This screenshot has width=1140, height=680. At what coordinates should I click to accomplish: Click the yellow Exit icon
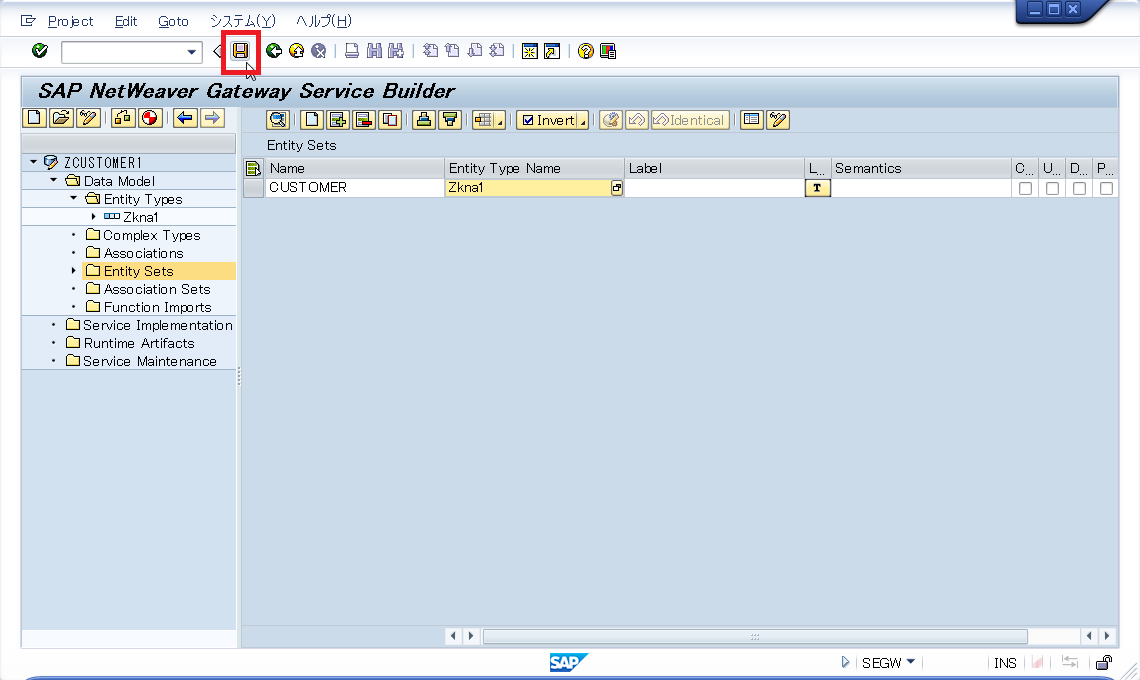tap(297, 51)
